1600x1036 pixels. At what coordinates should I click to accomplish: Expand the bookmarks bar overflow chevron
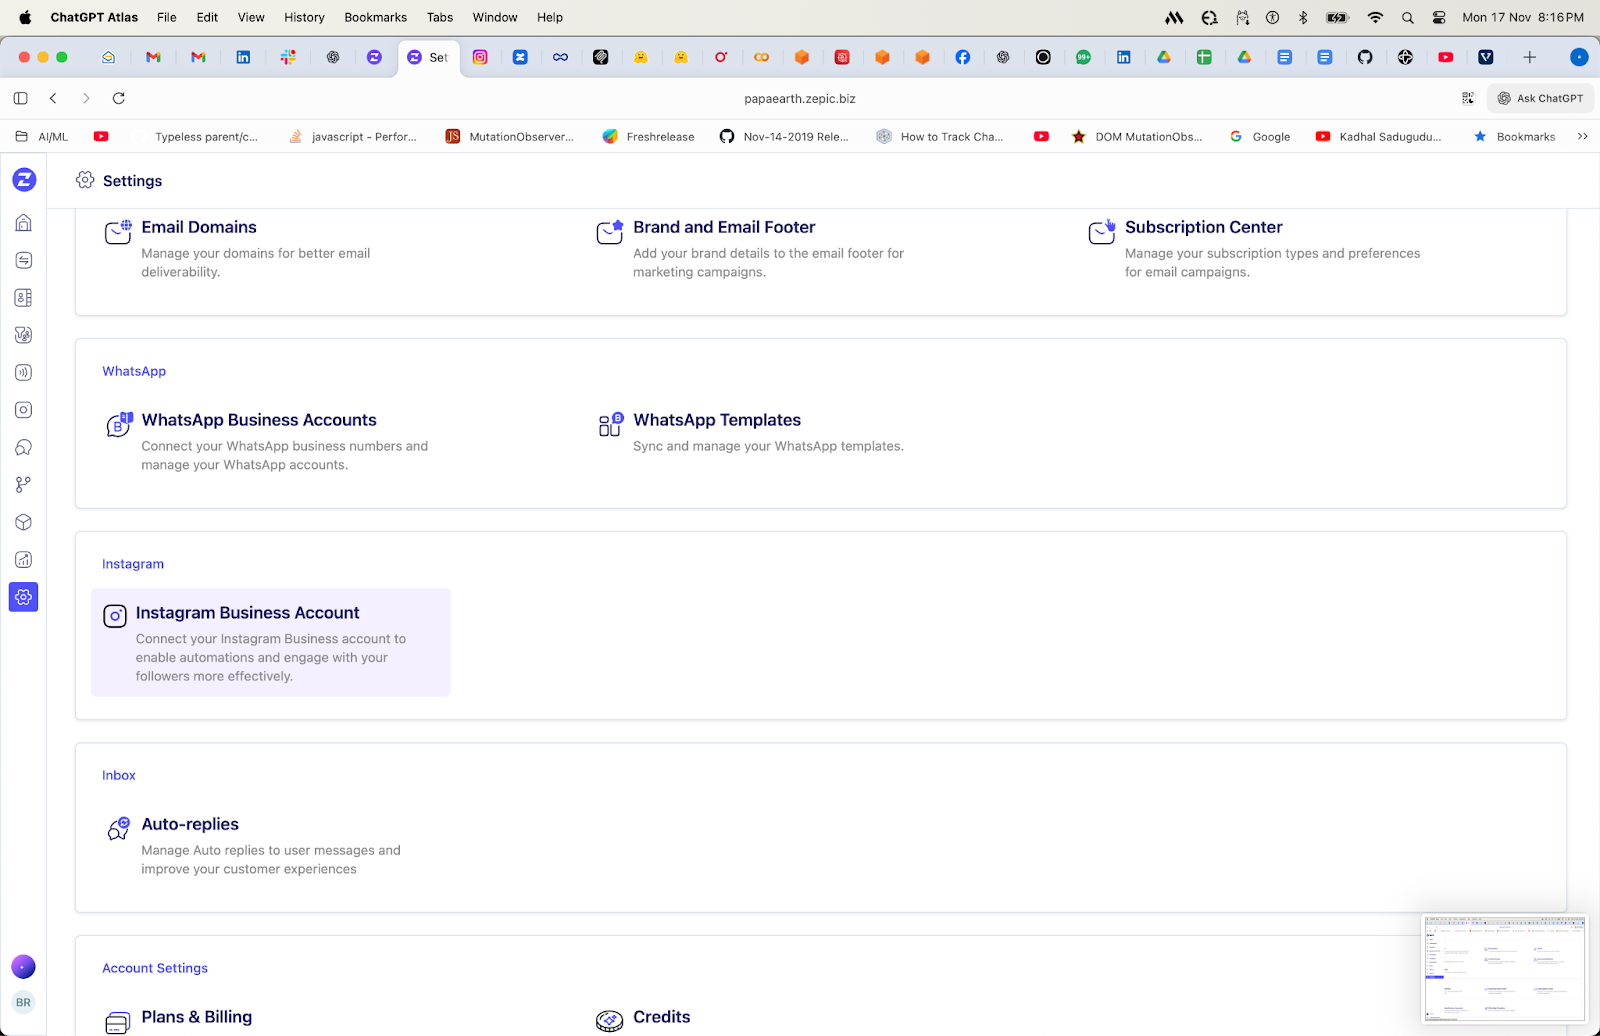coord(1582,137)
